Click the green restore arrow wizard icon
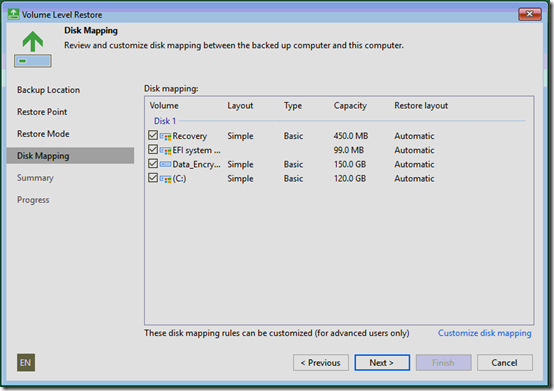554x391 pixels. click(33, 49)
